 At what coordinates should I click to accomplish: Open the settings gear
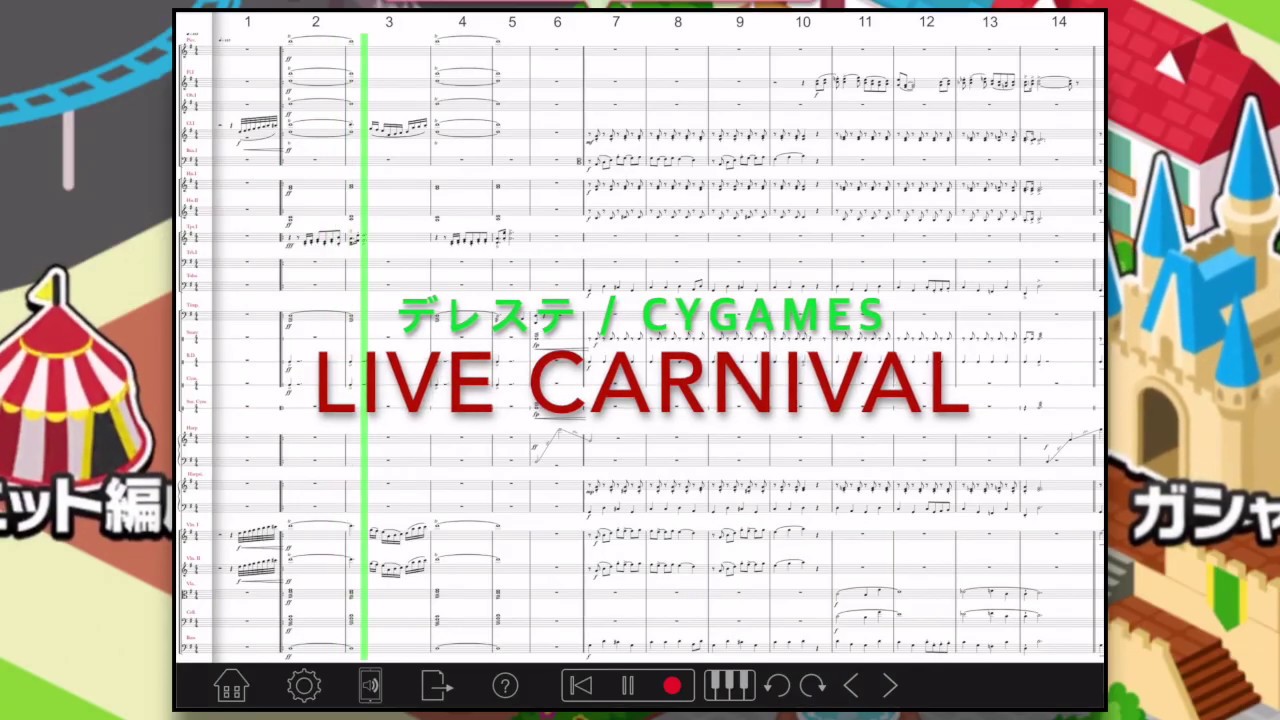coord(304,686)
